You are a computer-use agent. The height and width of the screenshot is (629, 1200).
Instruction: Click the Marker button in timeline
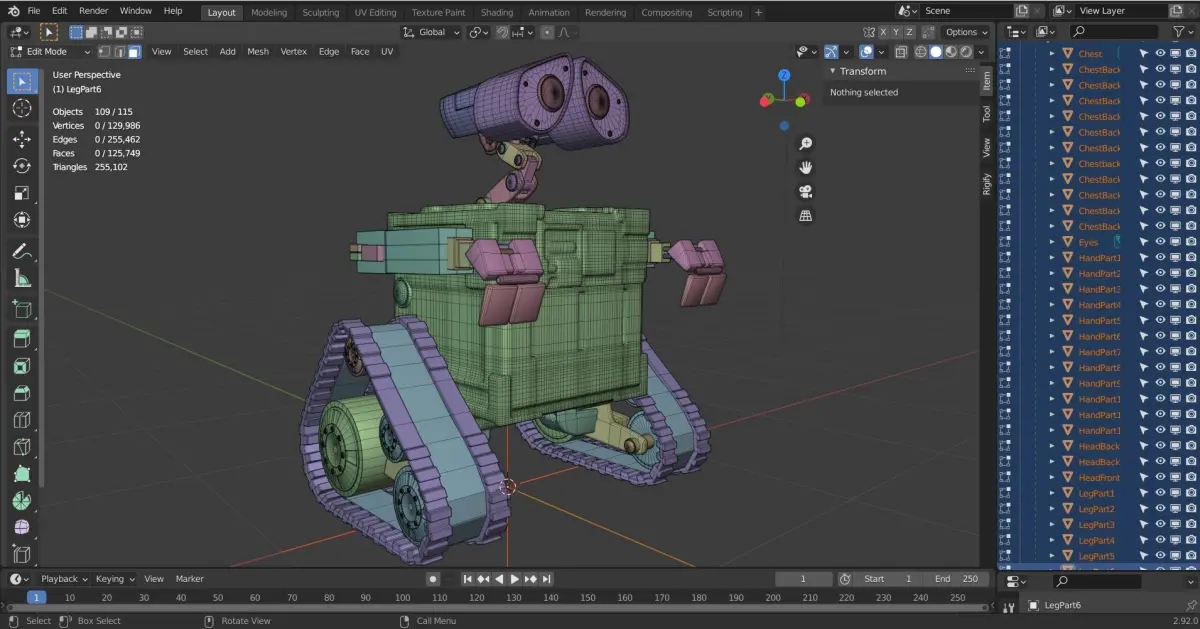190,578
